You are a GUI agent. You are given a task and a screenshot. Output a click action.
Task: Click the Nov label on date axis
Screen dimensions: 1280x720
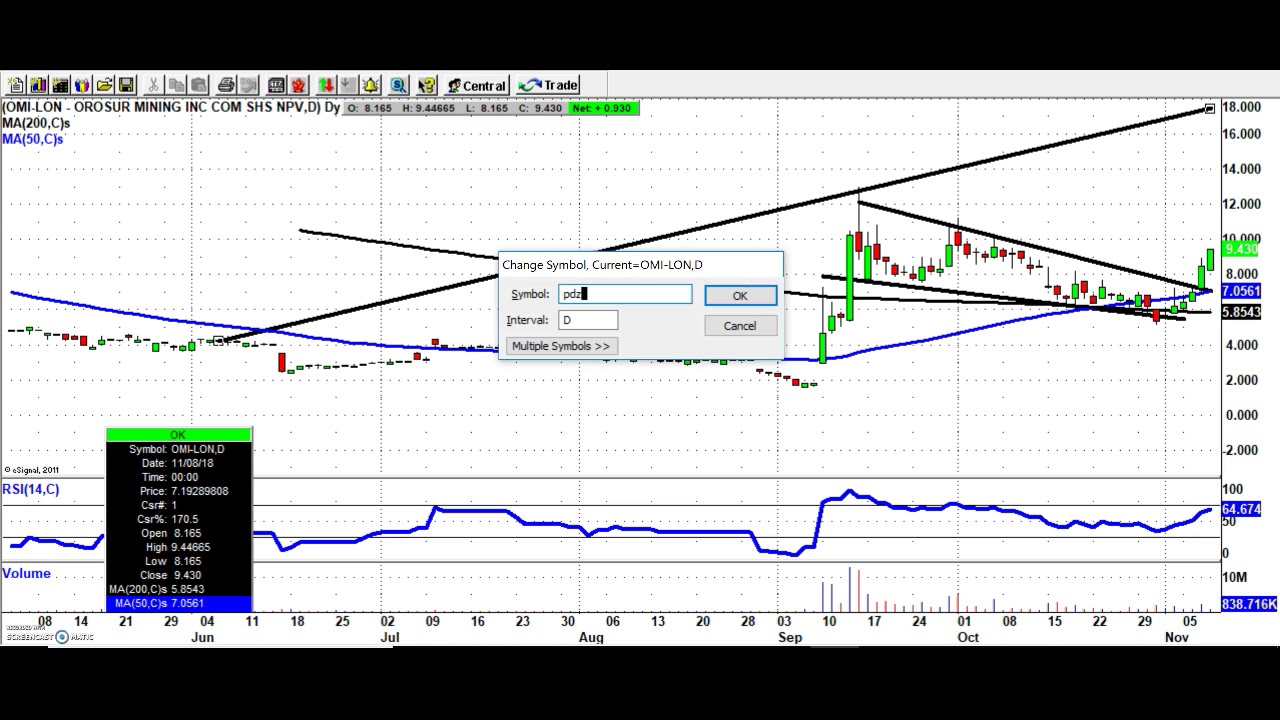point(1177,637)
